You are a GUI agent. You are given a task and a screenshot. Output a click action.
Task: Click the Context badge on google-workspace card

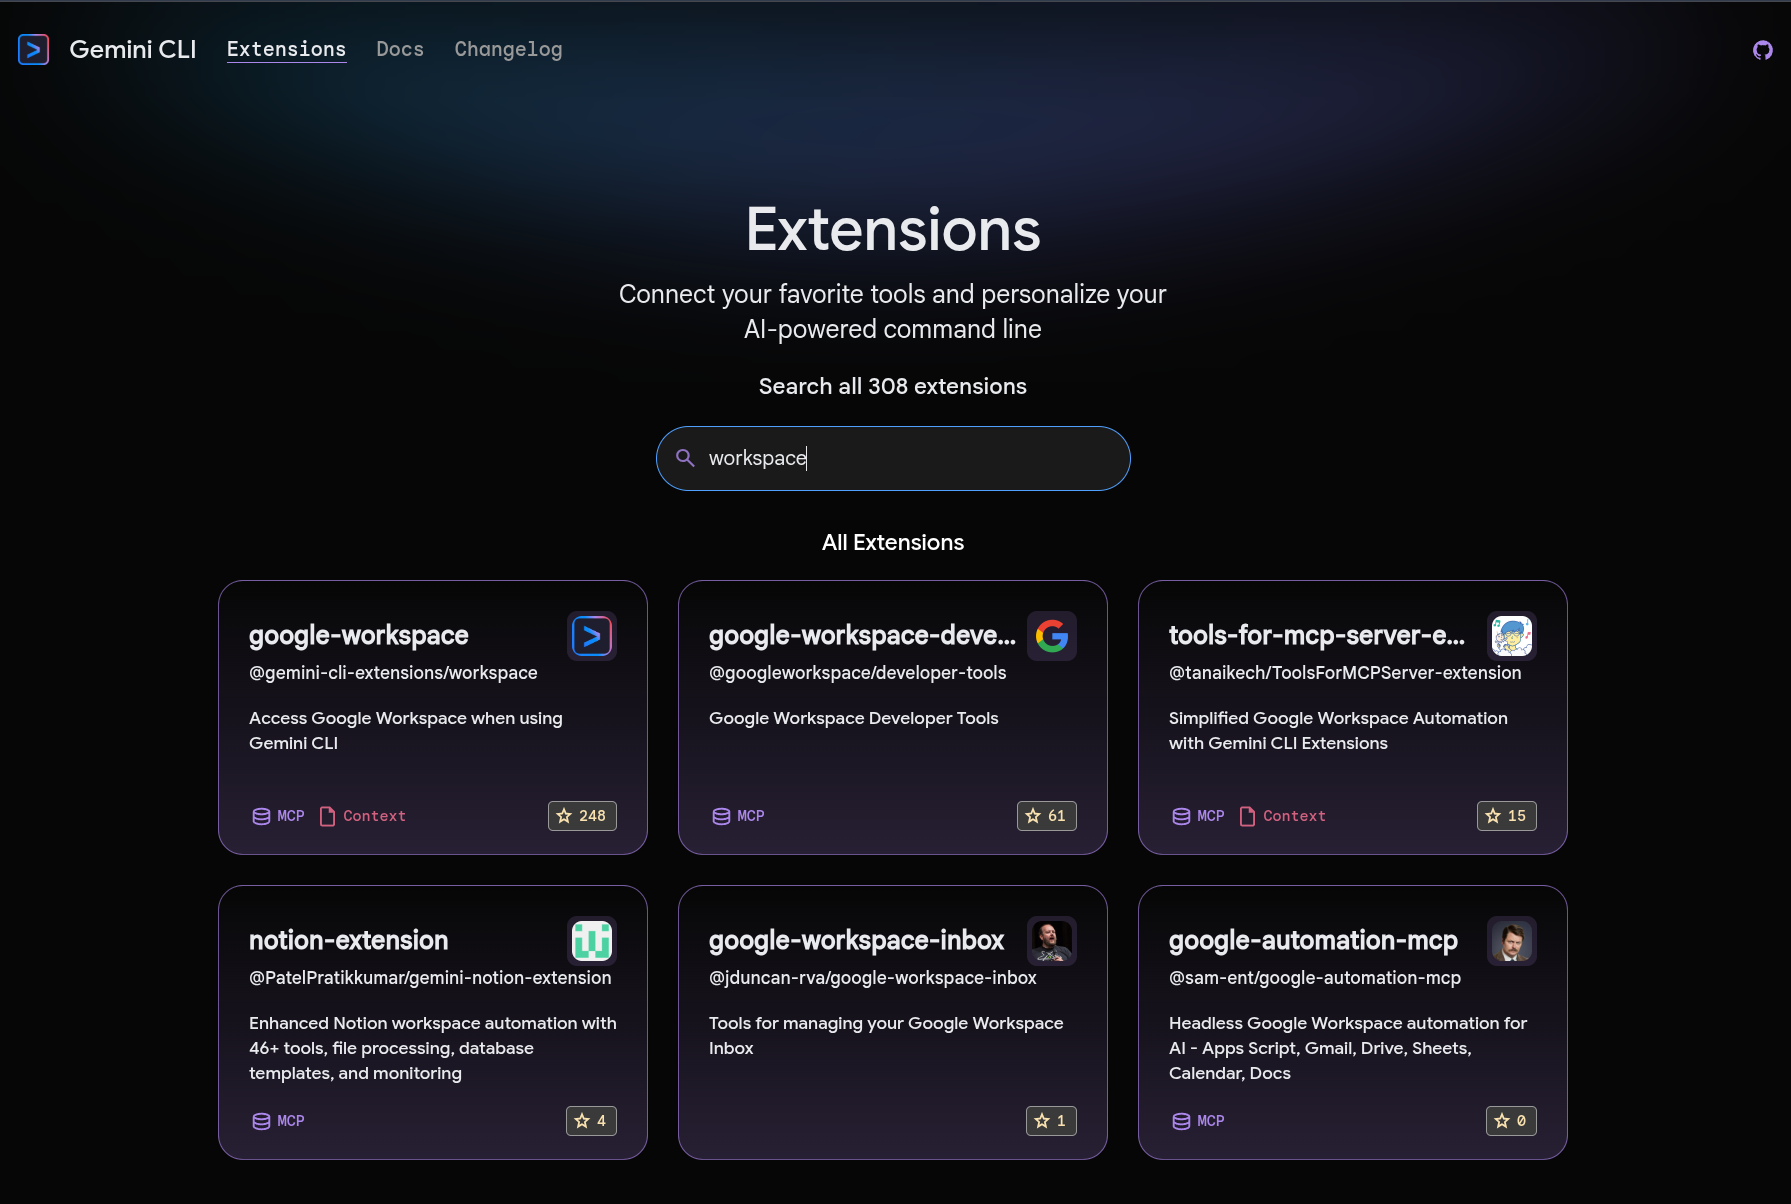(363, 816)
